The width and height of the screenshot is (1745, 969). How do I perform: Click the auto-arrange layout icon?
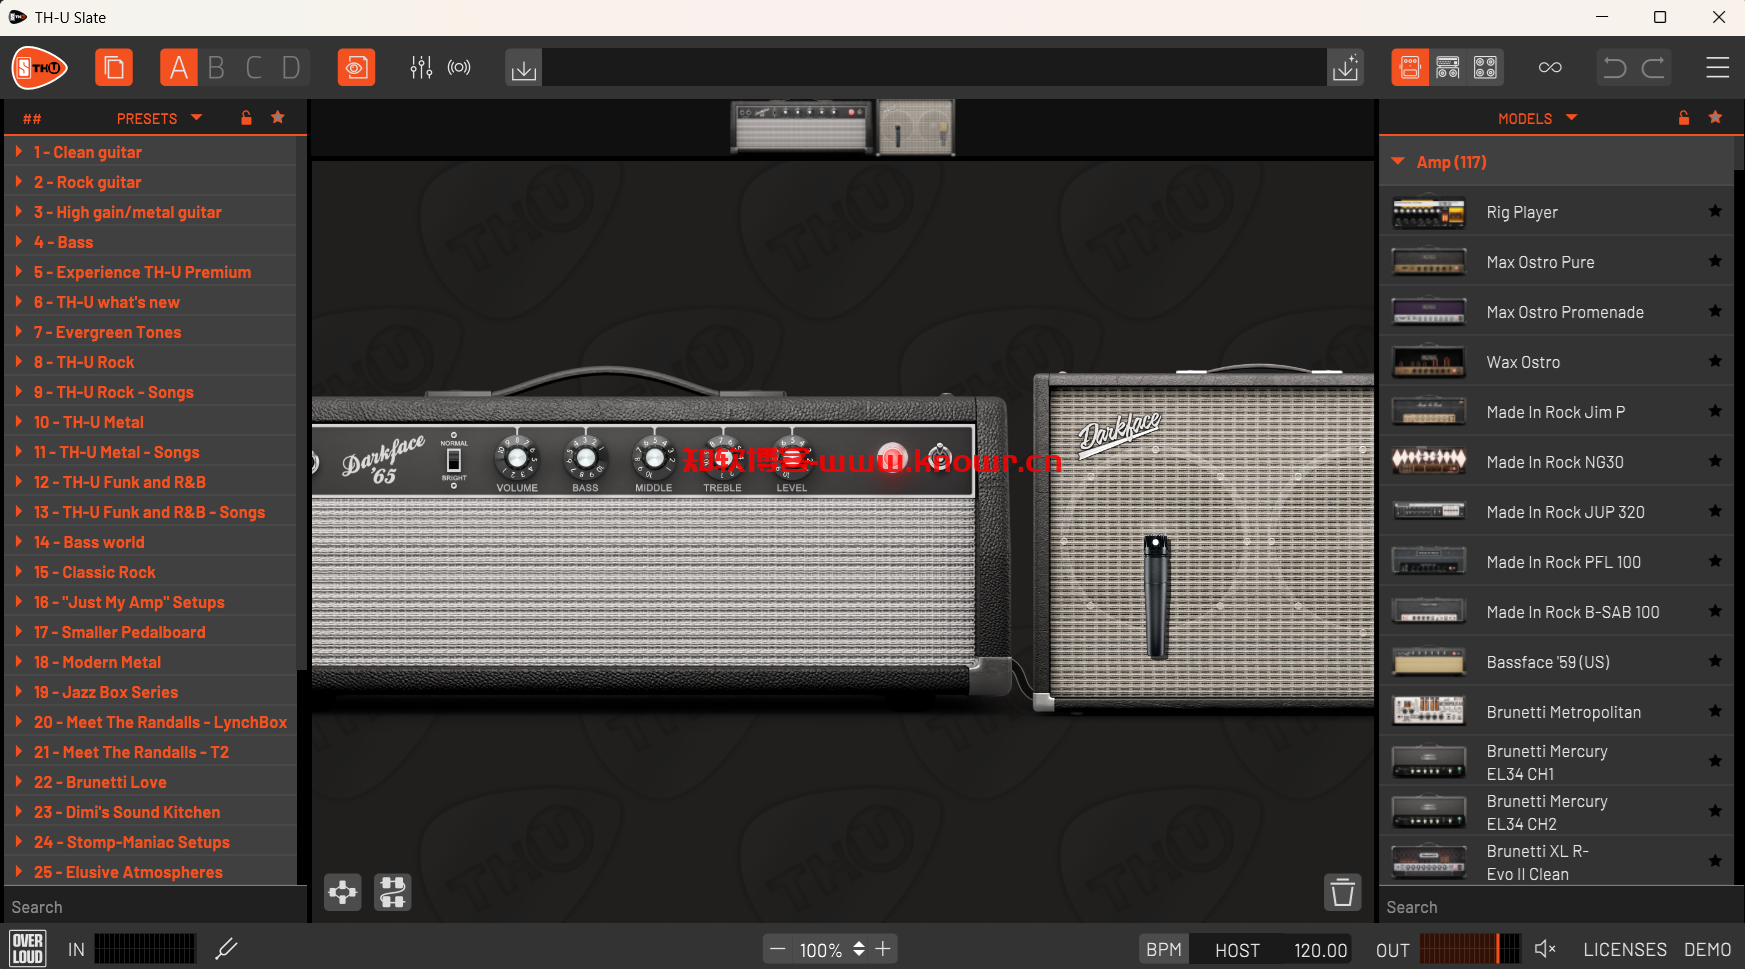coord(392,892)
